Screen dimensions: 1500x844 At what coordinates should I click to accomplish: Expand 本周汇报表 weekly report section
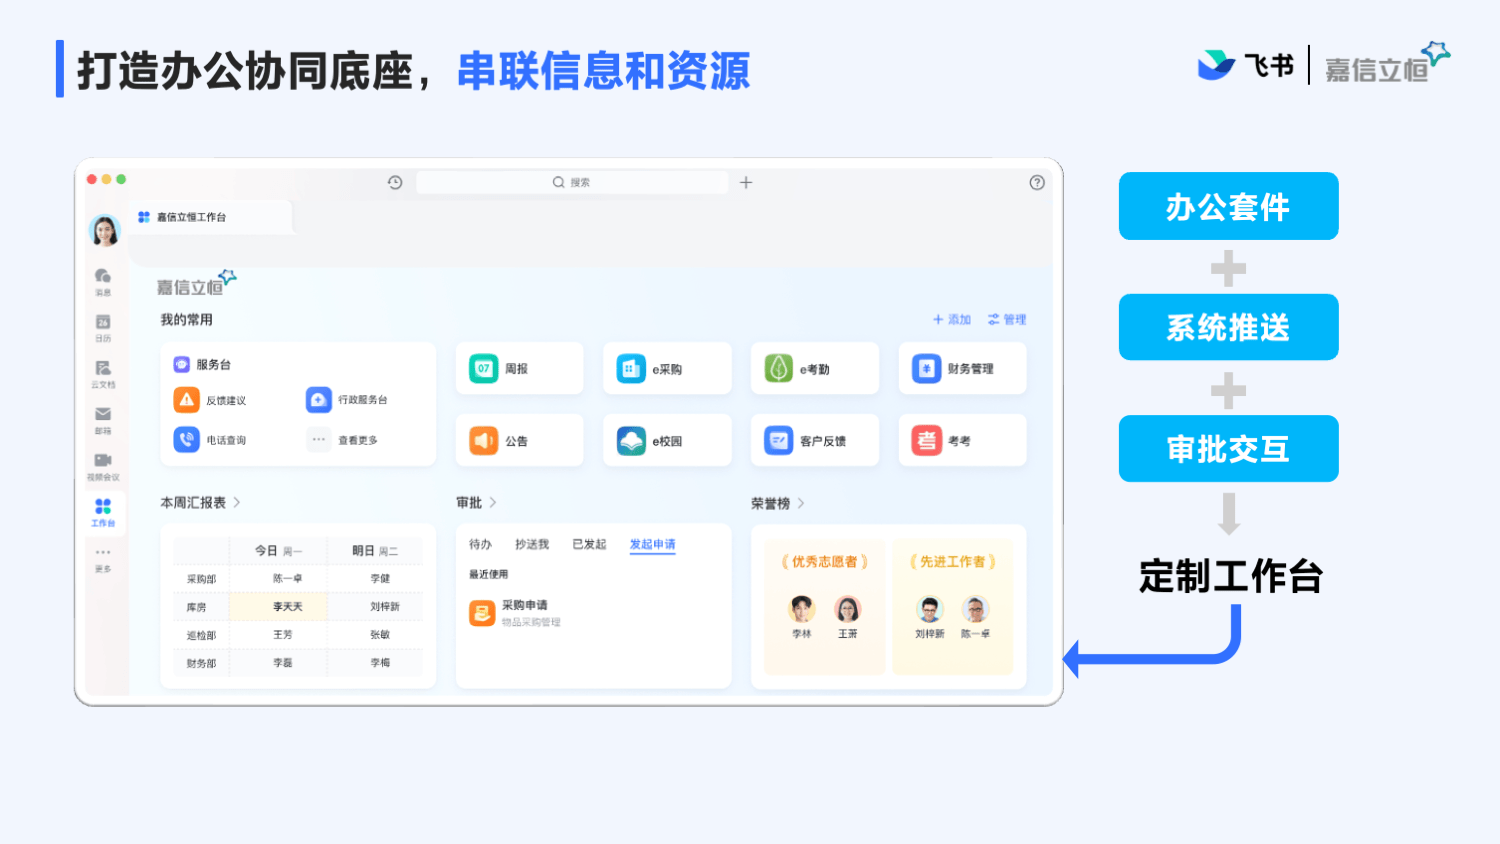[x=200, y=503]
